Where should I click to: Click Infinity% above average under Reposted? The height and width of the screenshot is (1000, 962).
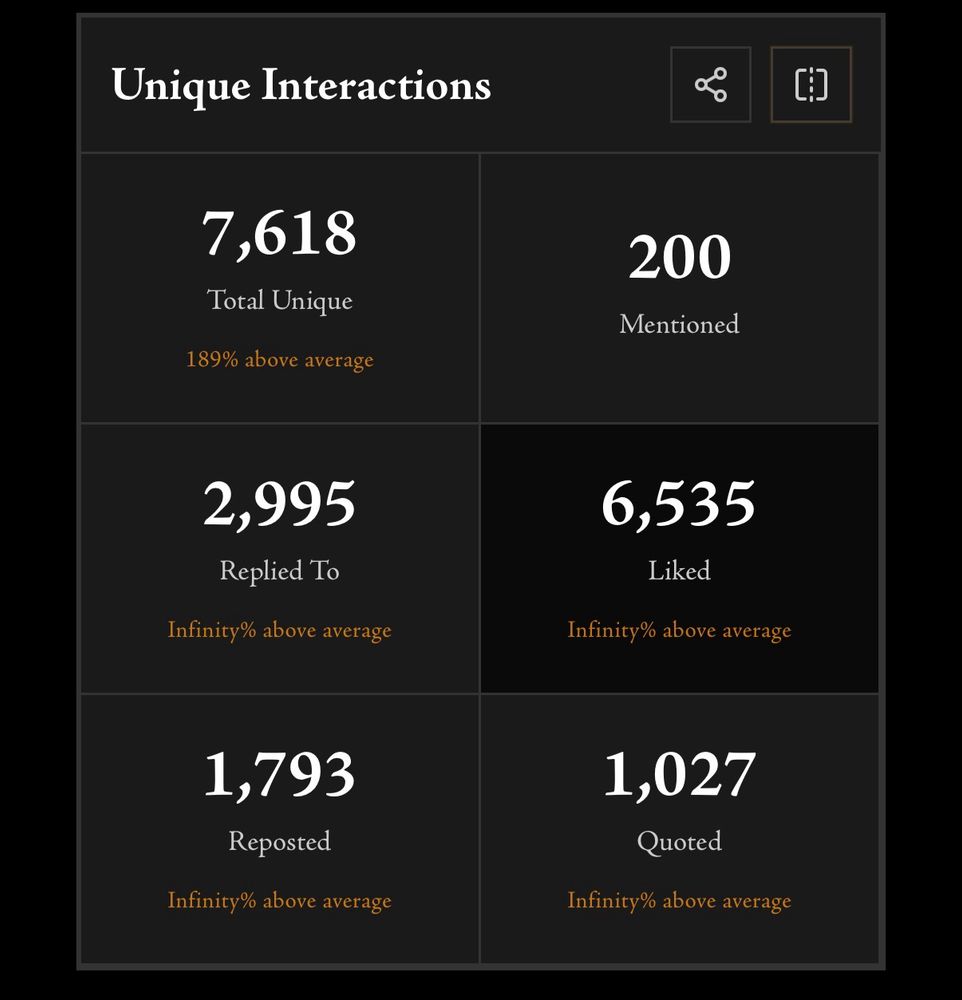[280, 900]
